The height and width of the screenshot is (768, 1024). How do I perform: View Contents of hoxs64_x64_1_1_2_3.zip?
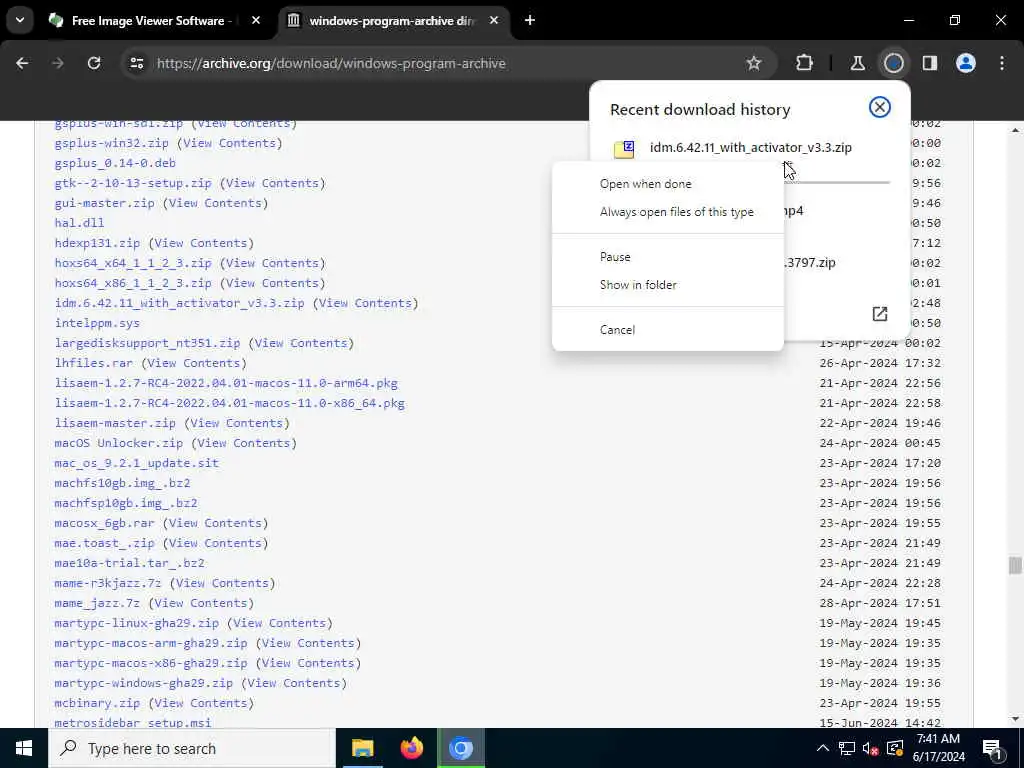coord(272,263)
